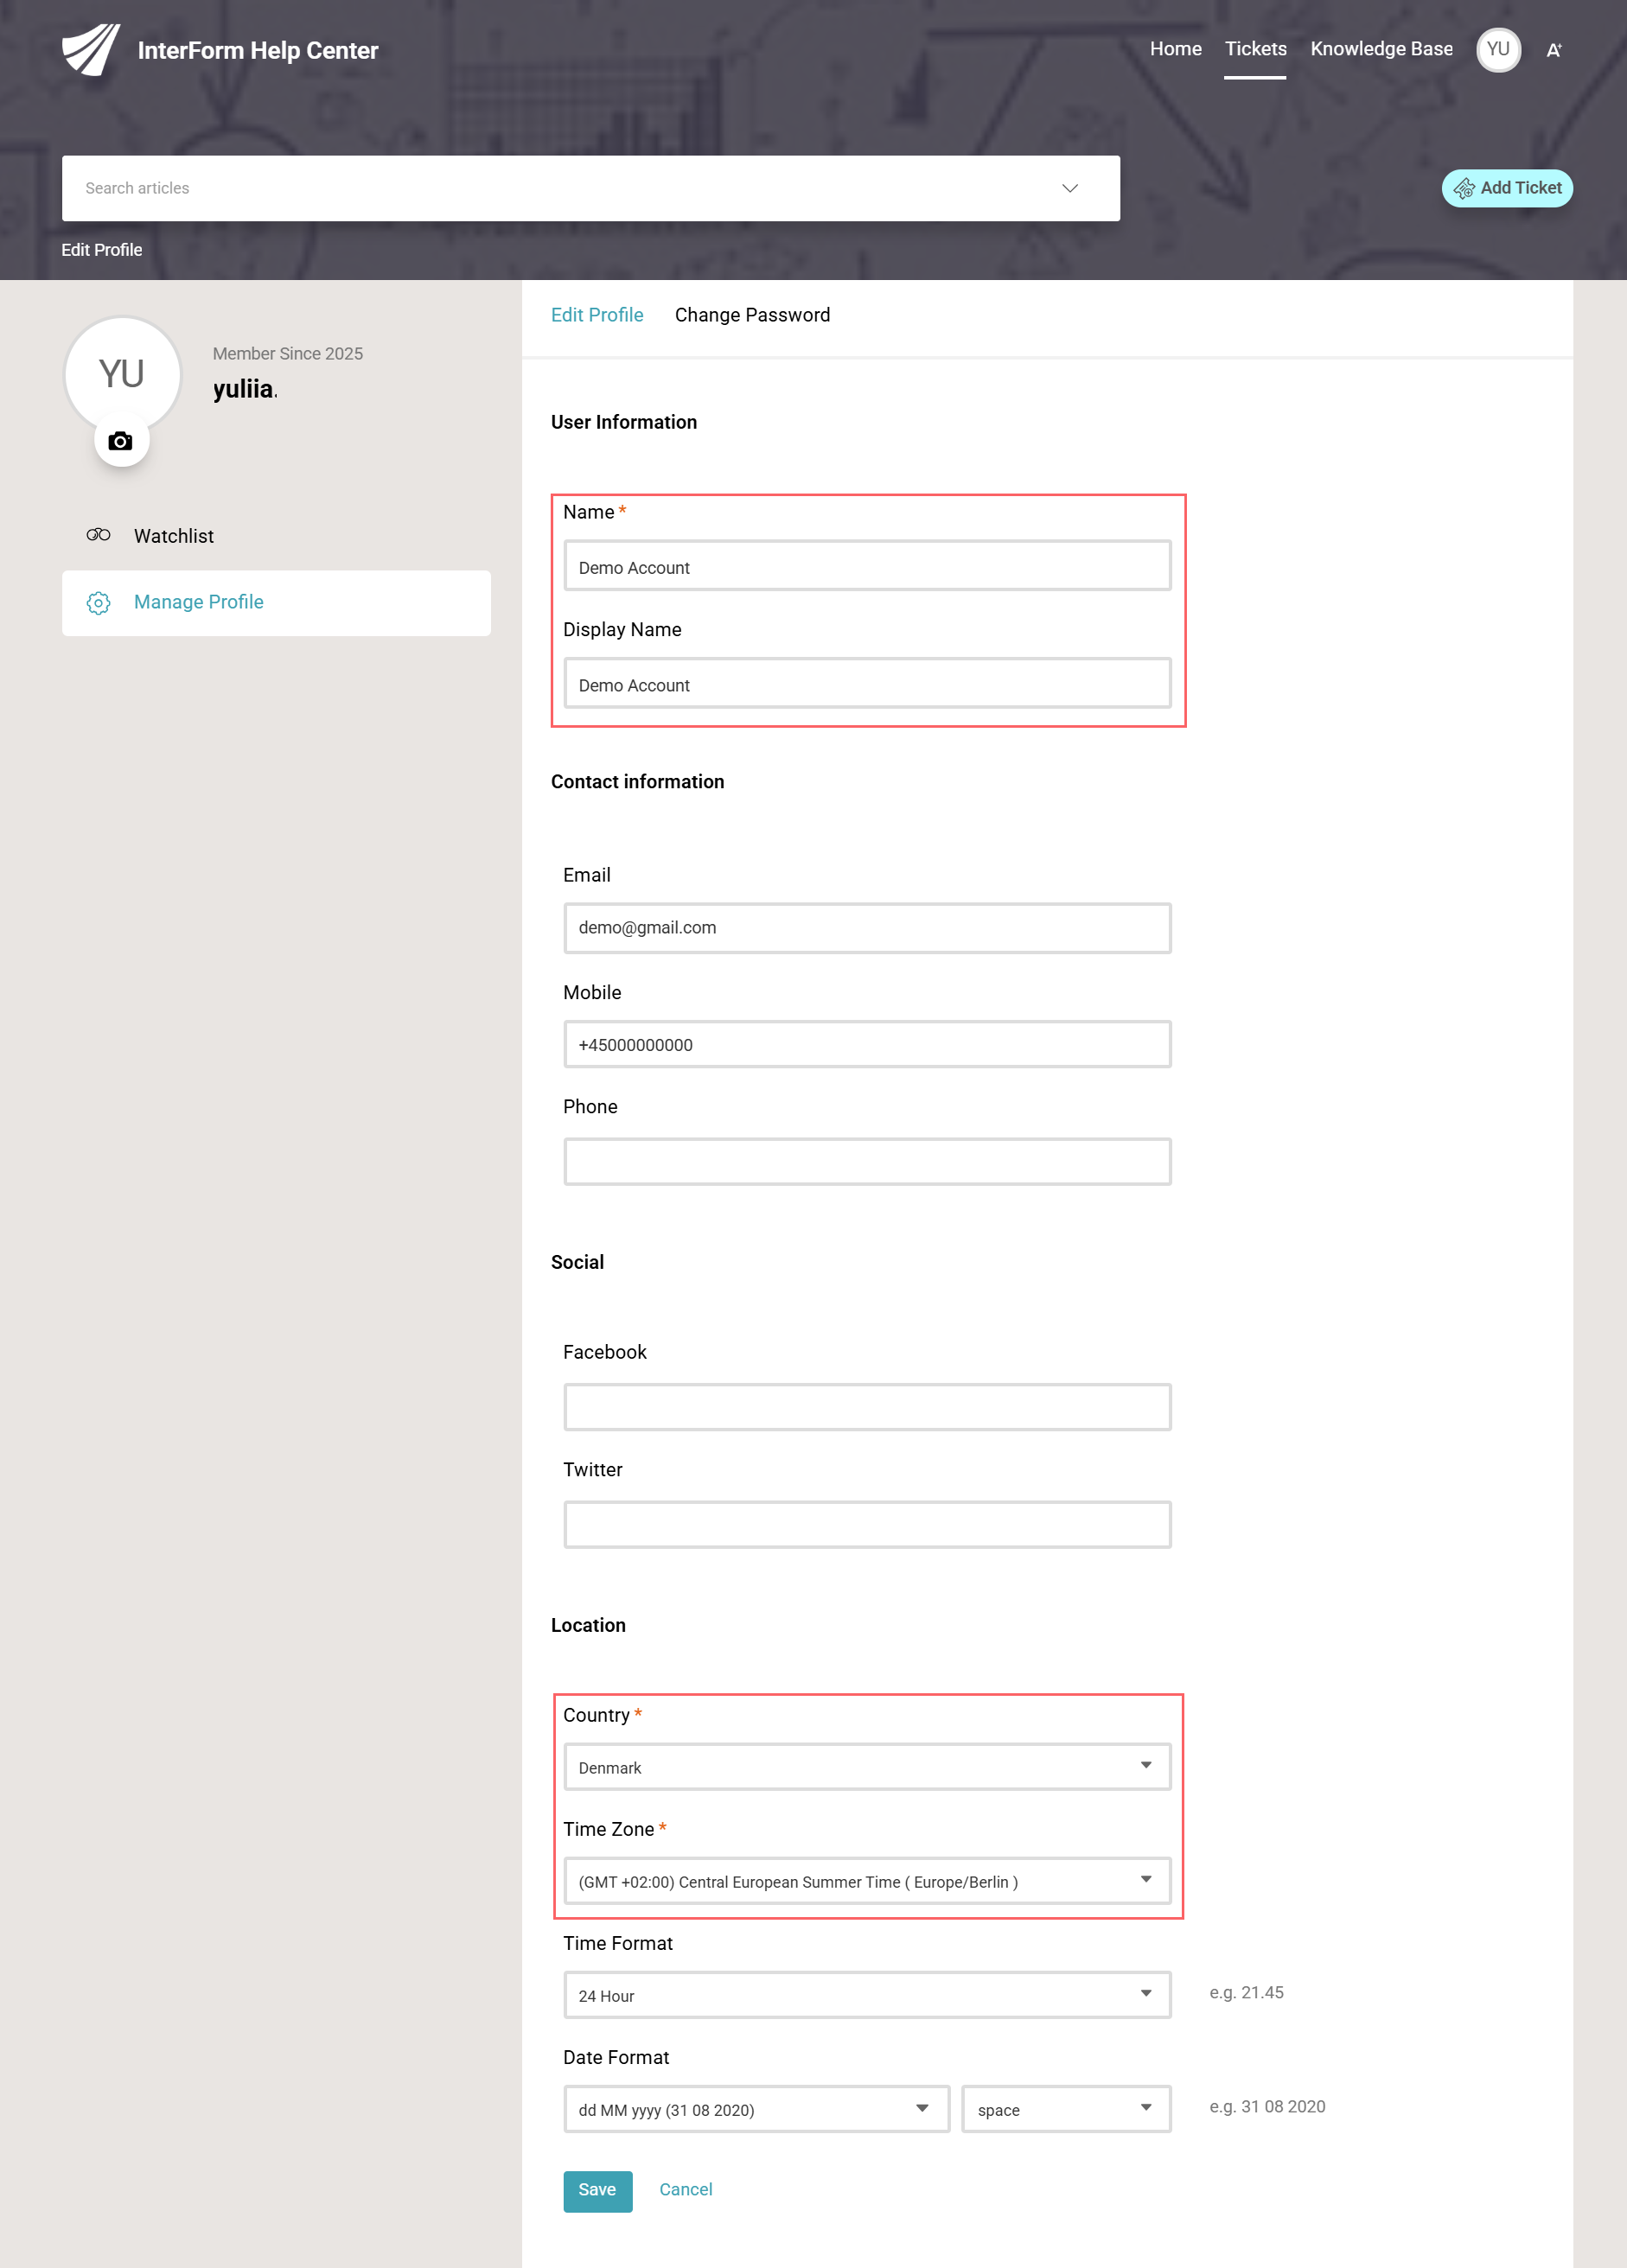Viewport: 1627px width, 2268px height.
Task: Expand the search articles chevron
Action: click(1069, 188)
